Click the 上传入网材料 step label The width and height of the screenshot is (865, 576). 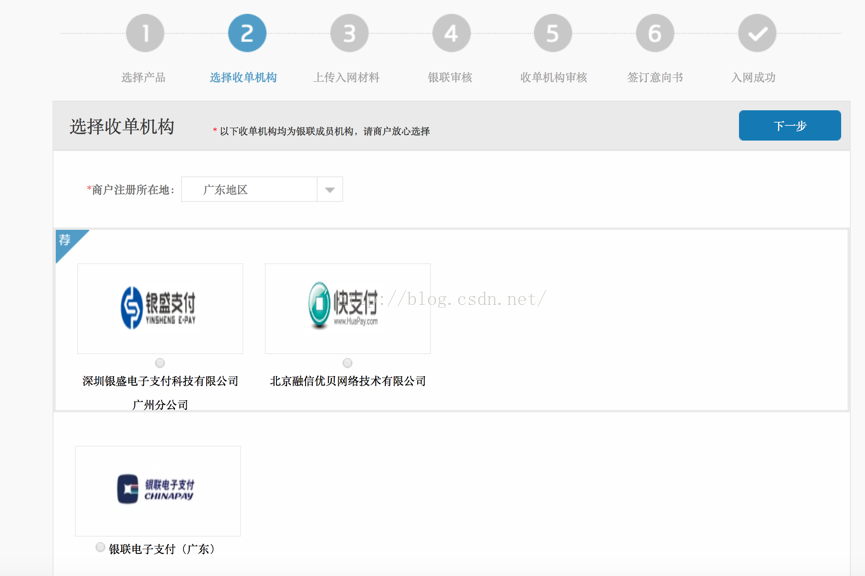[346, 77]
